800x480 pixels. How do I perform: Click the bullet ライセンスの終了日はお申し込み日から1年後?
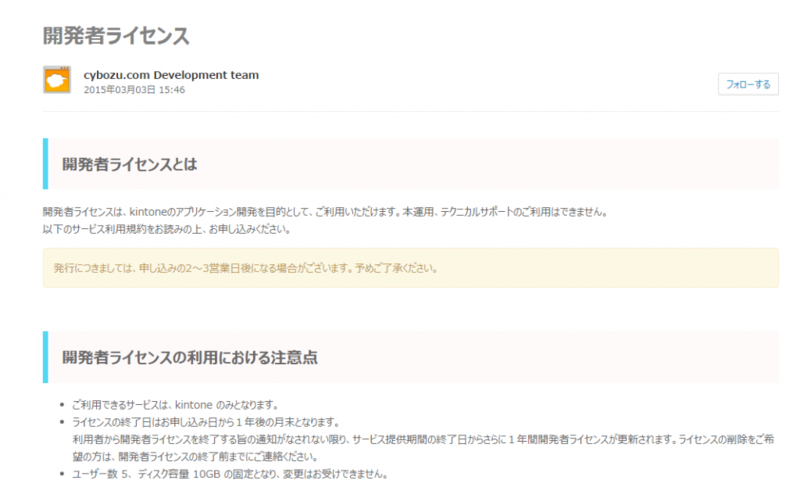pyautogui.click(x=206, y=422)
